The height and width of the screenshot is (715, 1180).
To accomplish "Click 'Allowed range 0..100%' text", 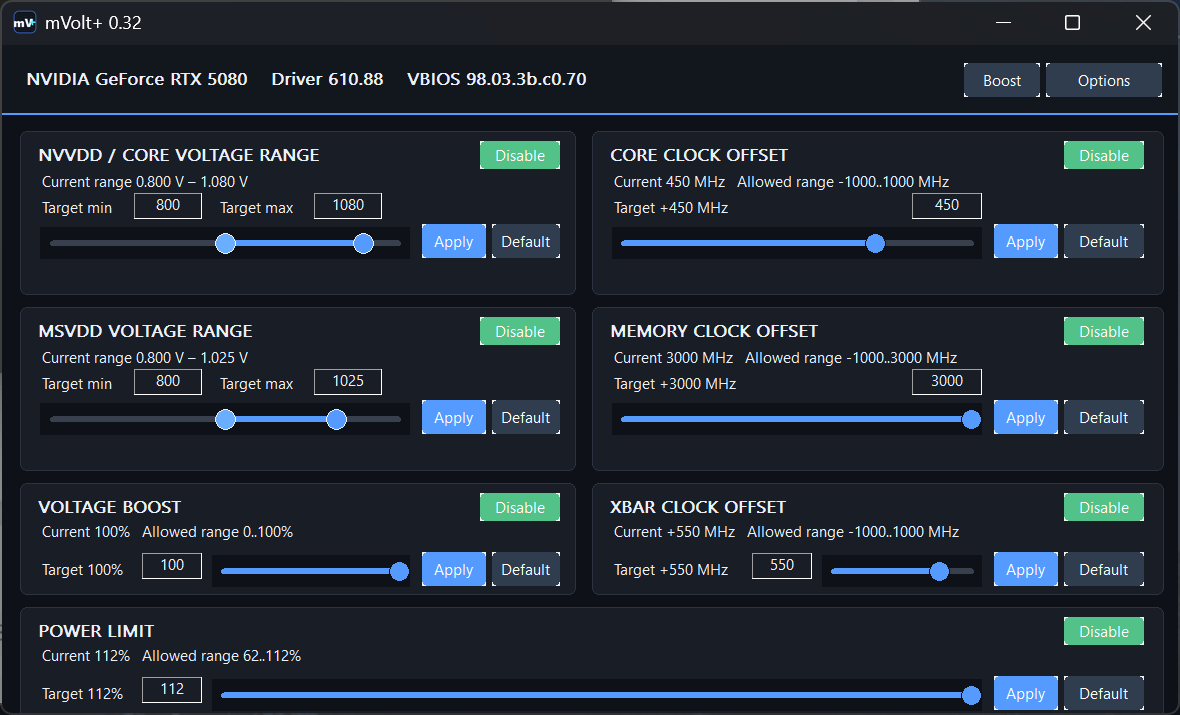I will coord(217,531).
